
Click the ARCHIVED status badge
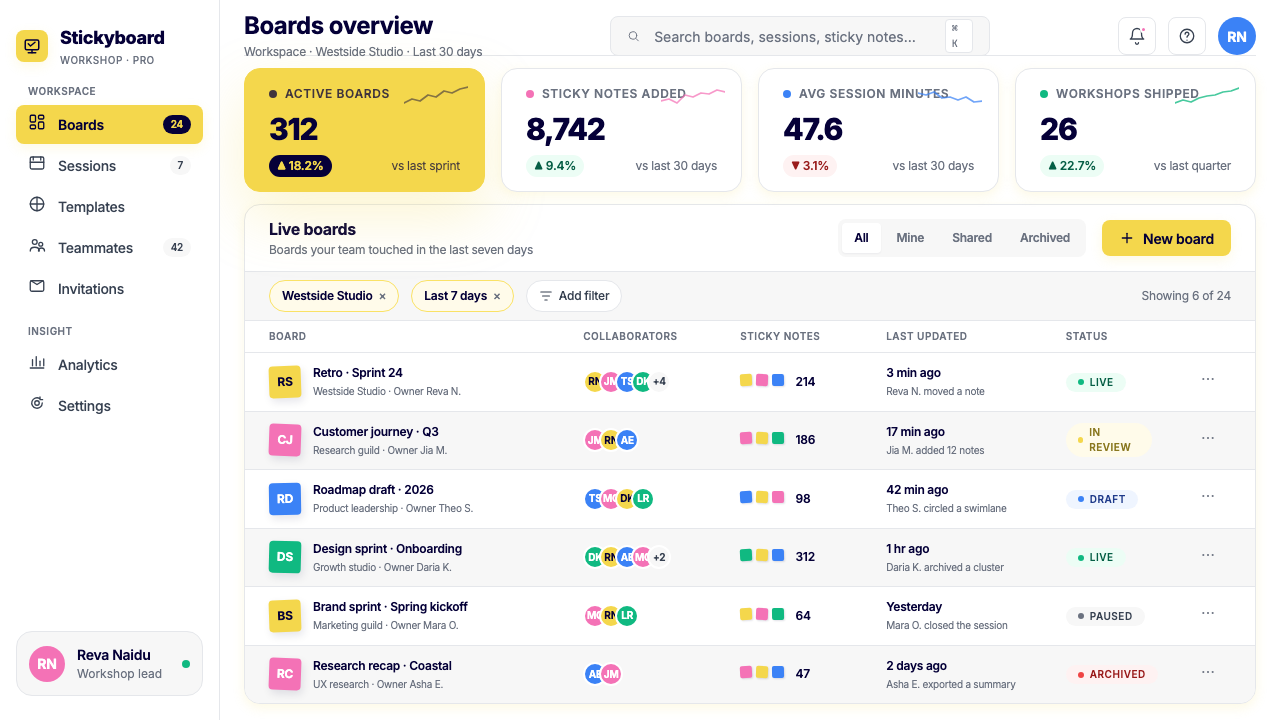(x=1111, y=674)
